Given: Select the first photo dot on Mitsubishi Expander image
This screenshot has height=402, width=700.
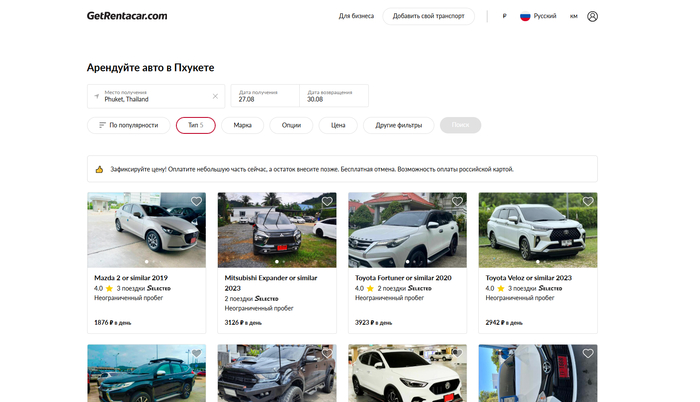Looking at the screenshot, I should point(277,262).
